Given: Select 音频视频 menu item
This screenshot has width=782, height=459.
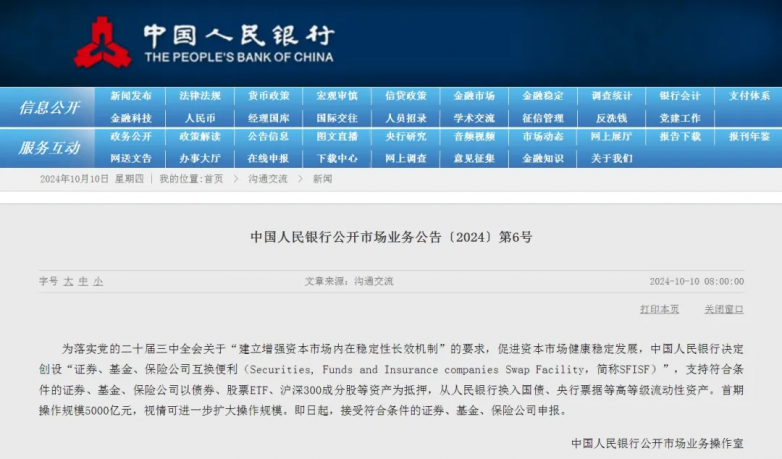Looking at the screenshot, I should [474, 137].
